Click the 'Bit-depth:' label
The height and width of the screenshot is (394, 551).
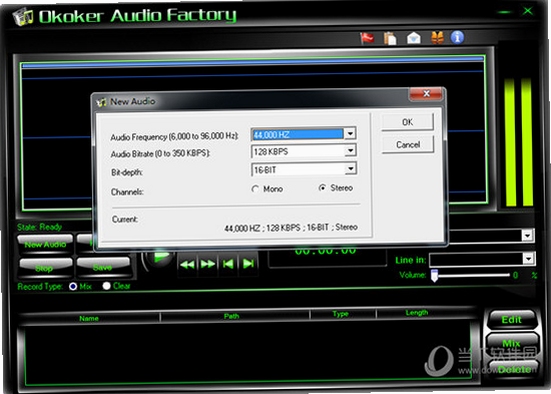(x=127, y=173)
